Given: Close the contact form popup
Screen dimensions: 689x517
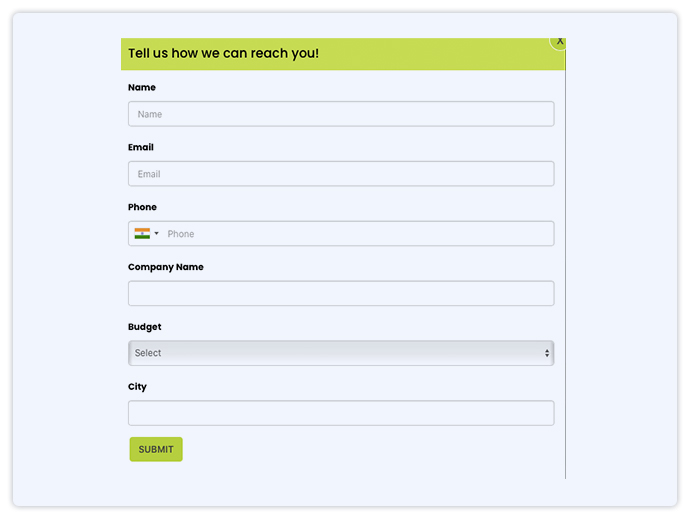Looking at the screenshot, I should pos(559,41).
